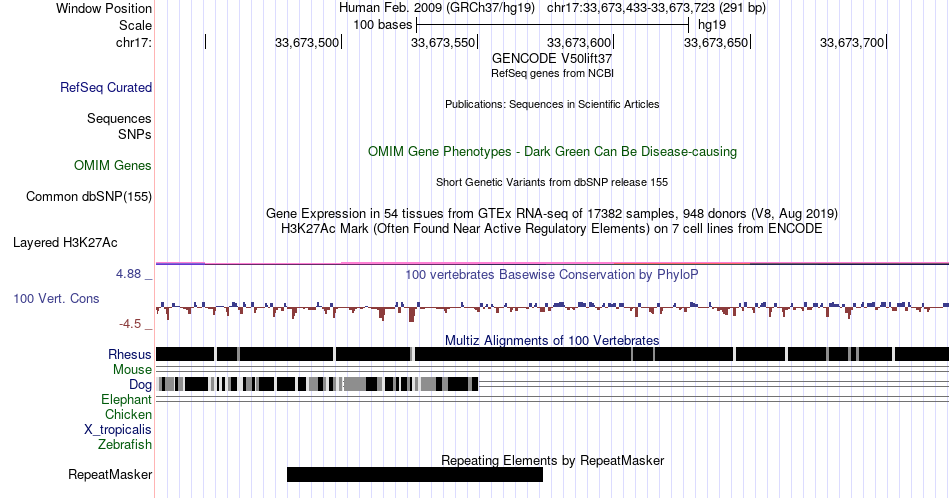Click the hg19 scale label

pos(712,25)
